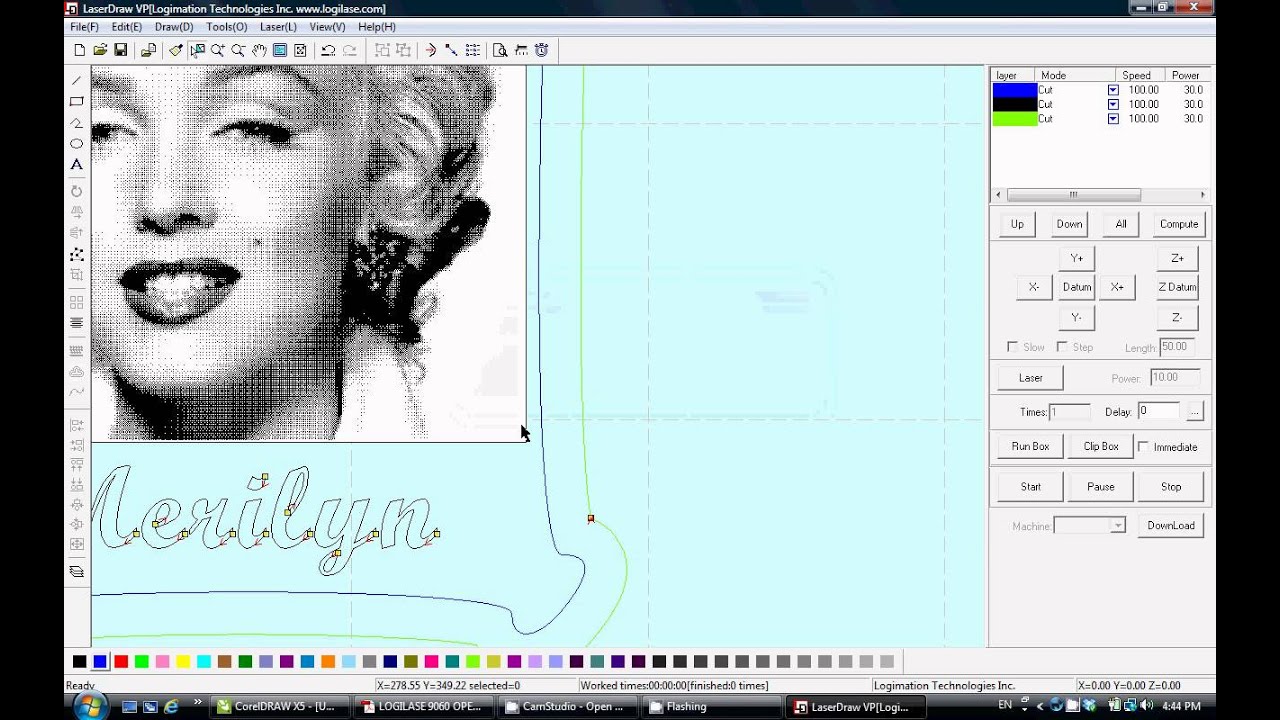The width and height of the screenshot is (1280, 720).
Task: Click the Clip Box button
Action: [1101, 447]
